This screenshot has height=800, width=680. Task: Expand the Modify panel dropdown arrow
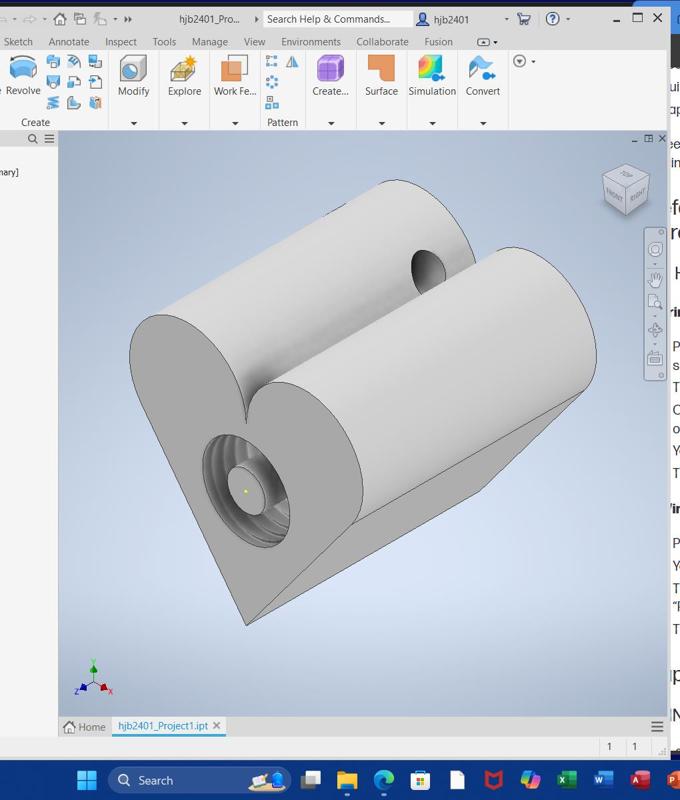tap(134, 123)
